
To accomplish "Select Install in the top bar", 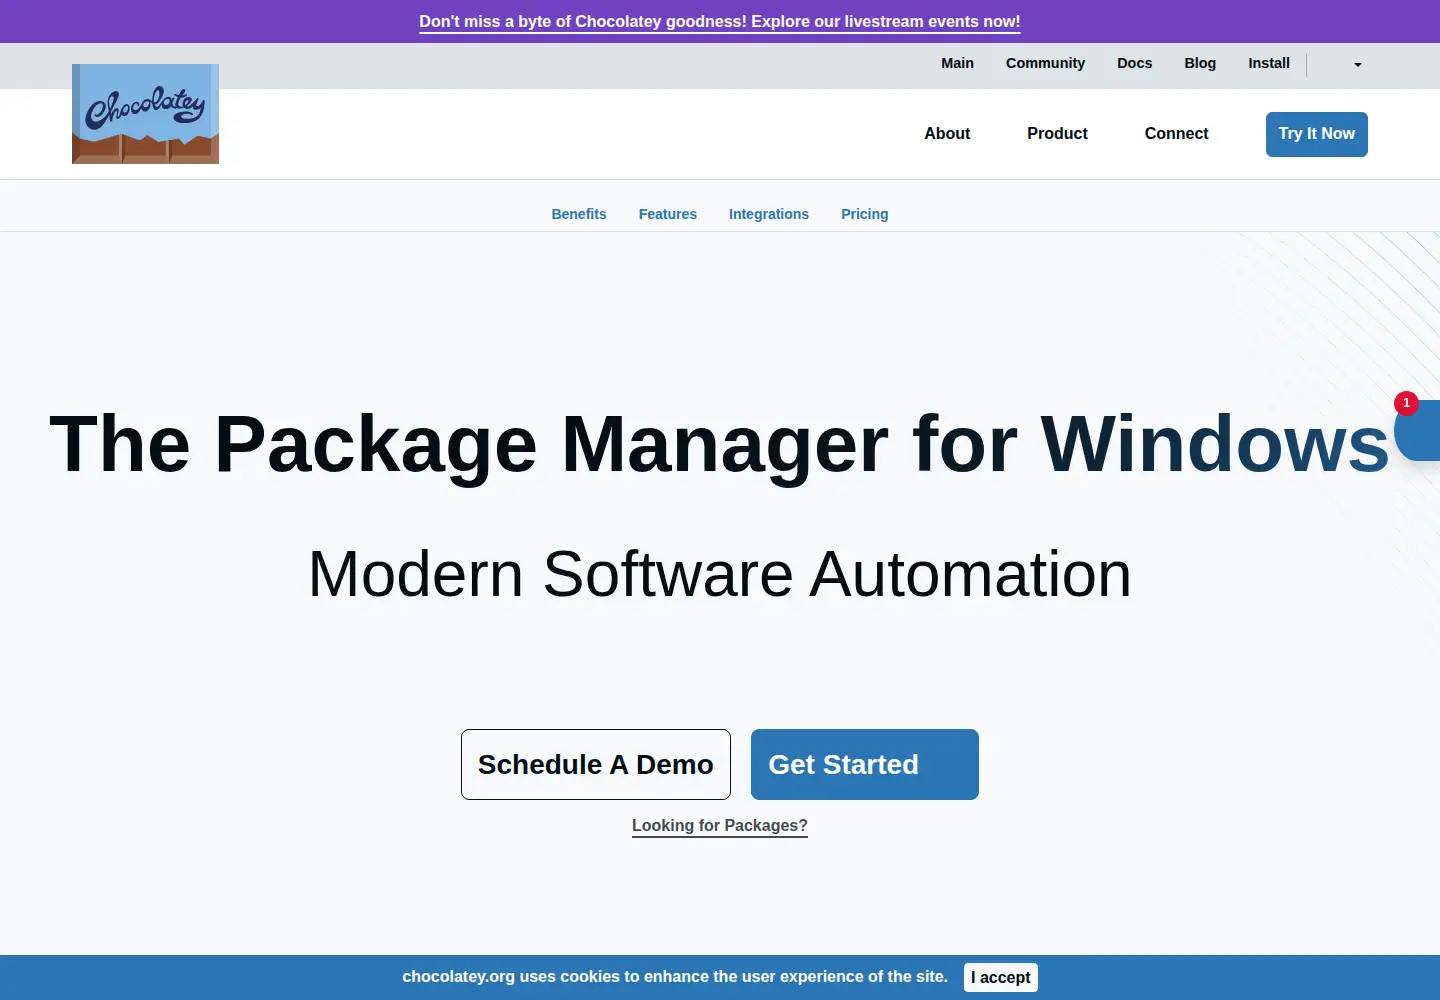I will (1269, 63).
